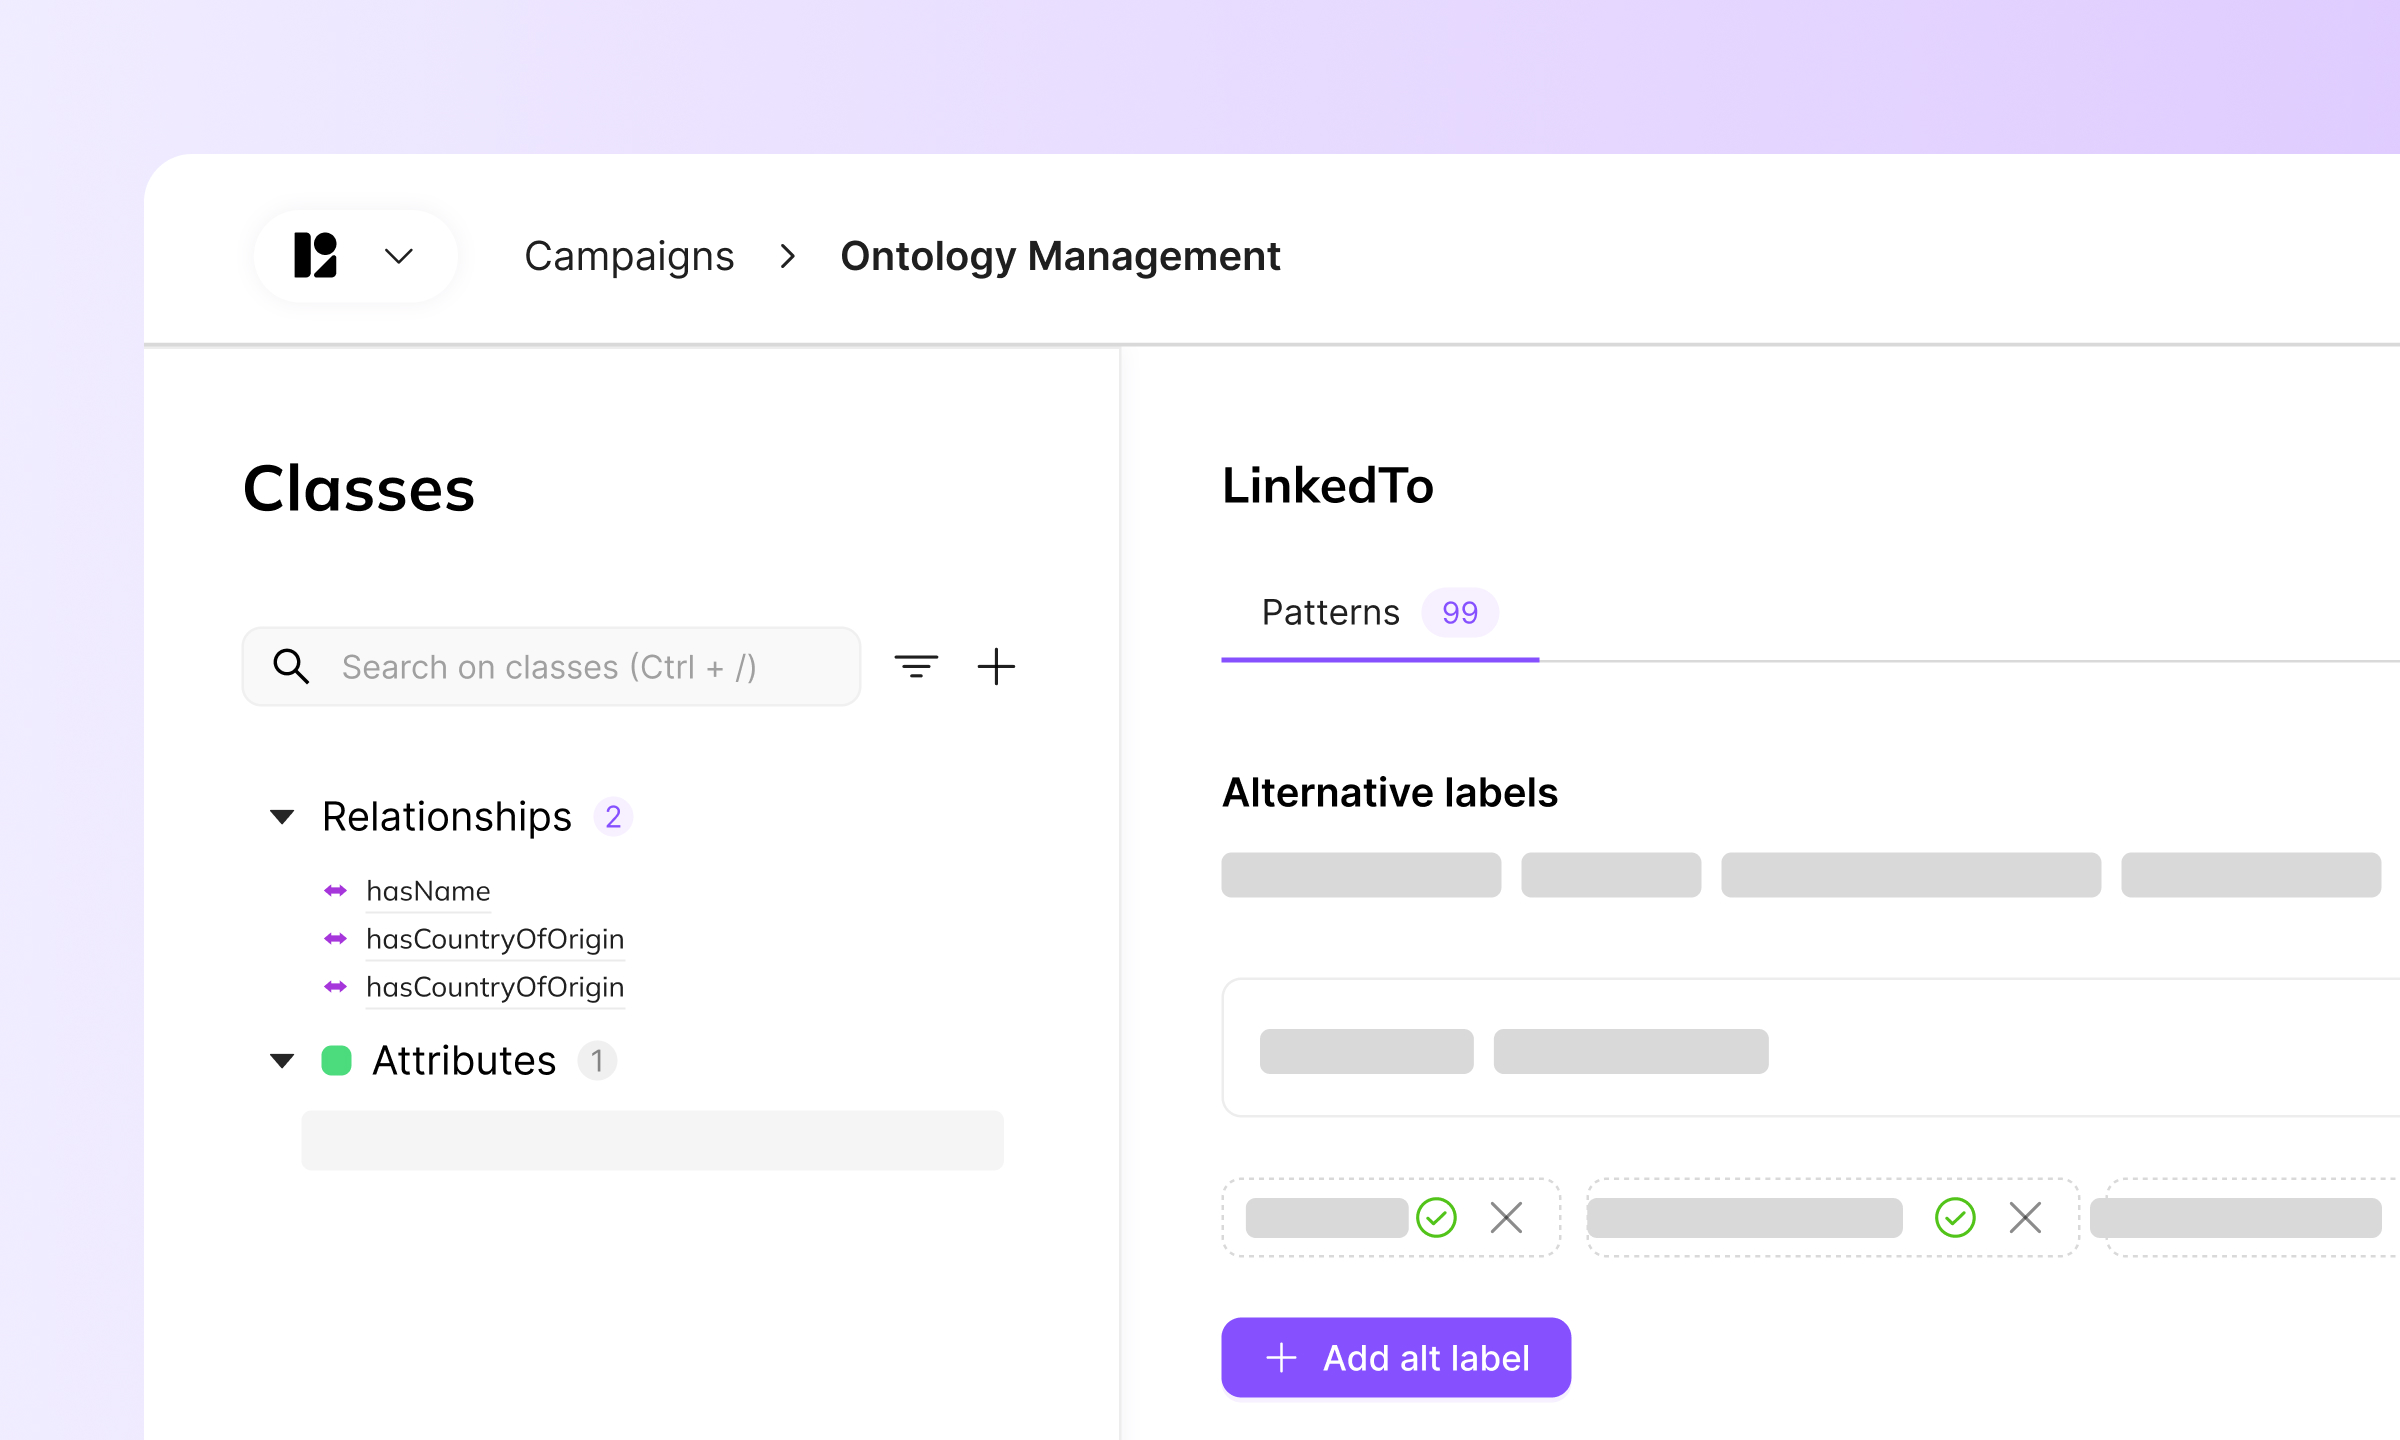The image size is (2400, 1440).
Task: Click the plus icon to add class
Action: (x=996, y=666)
